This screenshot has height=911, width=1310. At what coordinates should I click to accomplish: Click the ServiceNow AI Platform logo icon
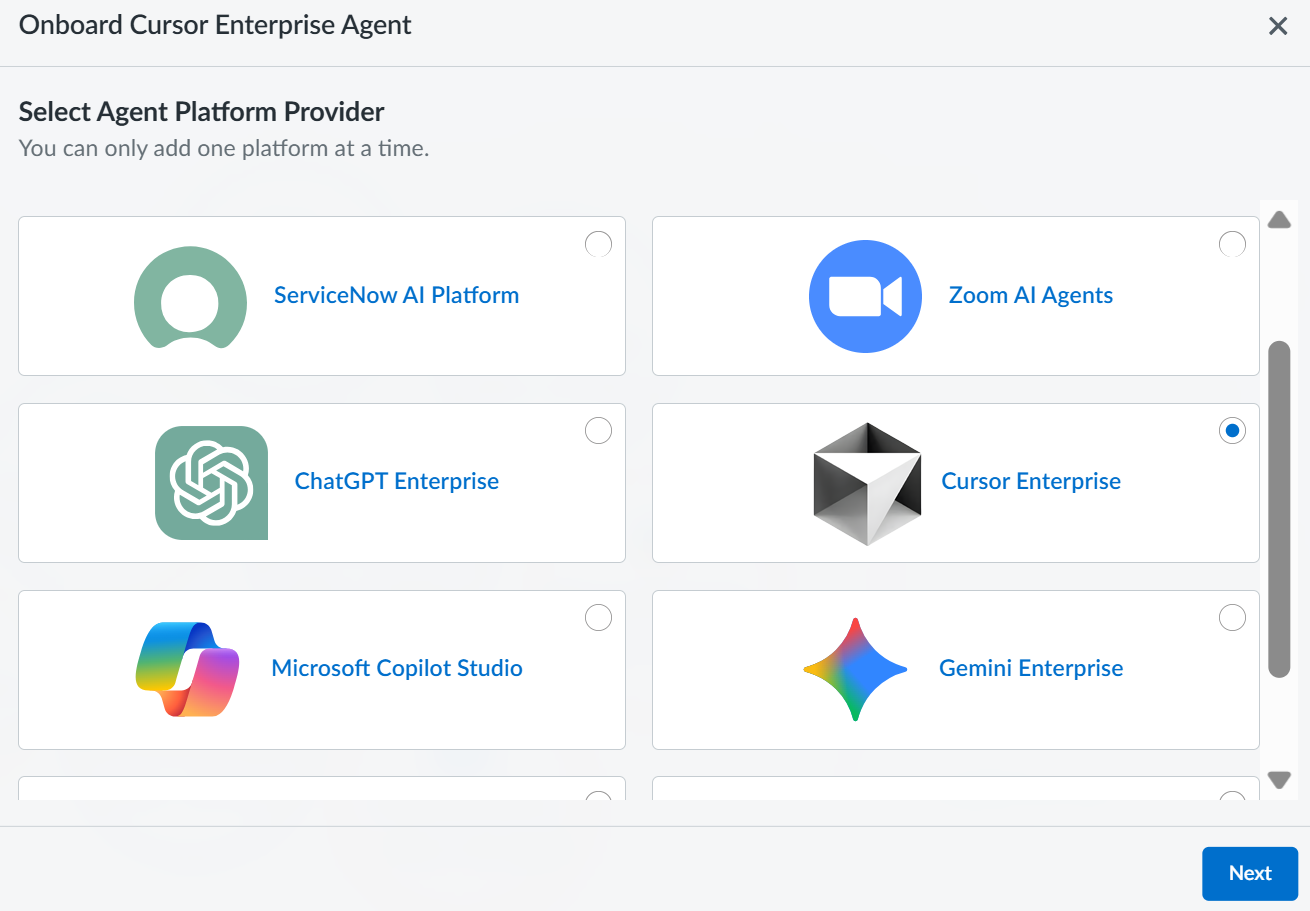(190, 297)
